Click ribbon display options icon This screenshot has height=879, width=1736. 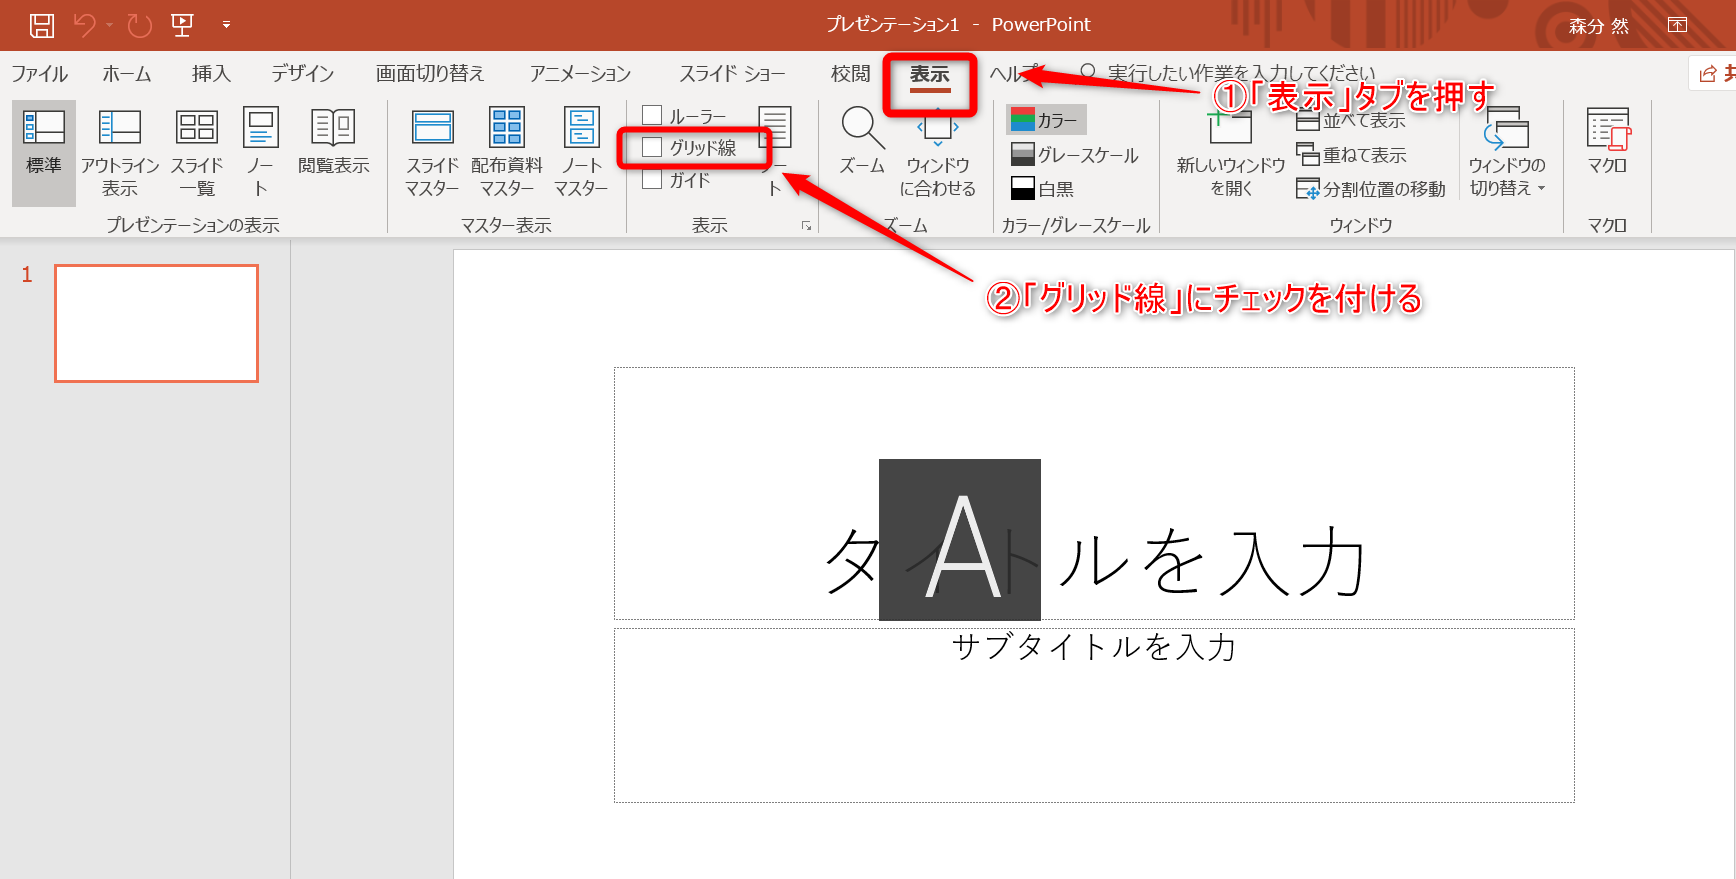coord(1677,25)
